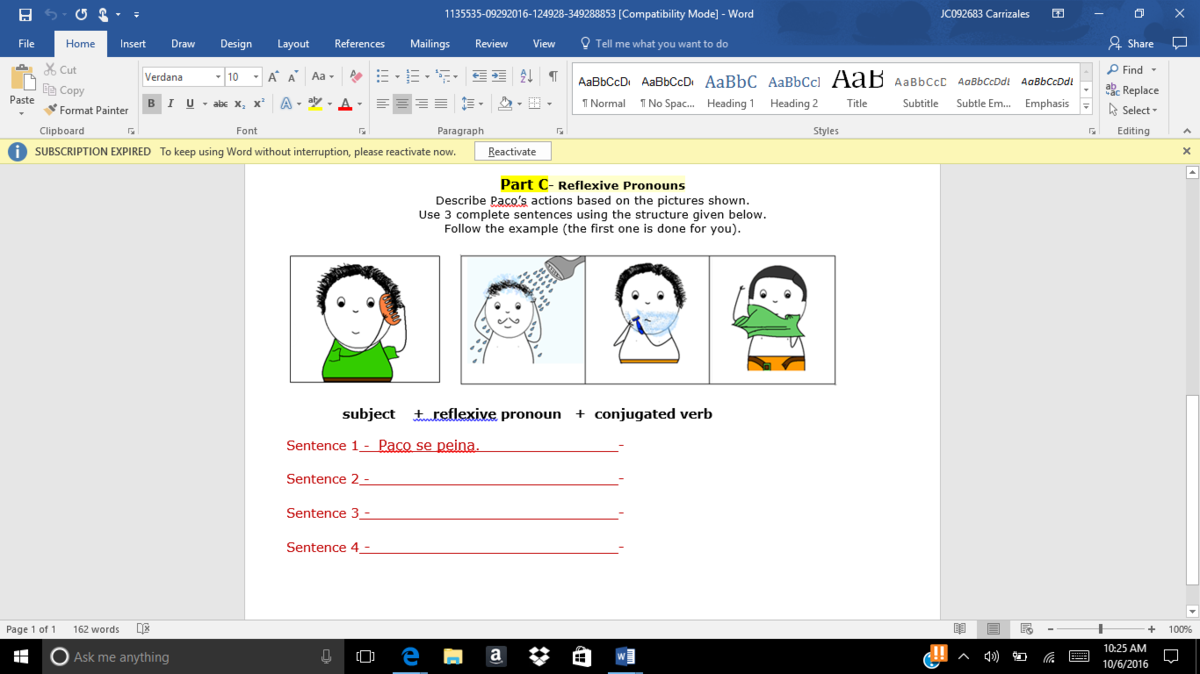Click the Tell me what you want field
1200x674 pixels.
pos(661,44)
